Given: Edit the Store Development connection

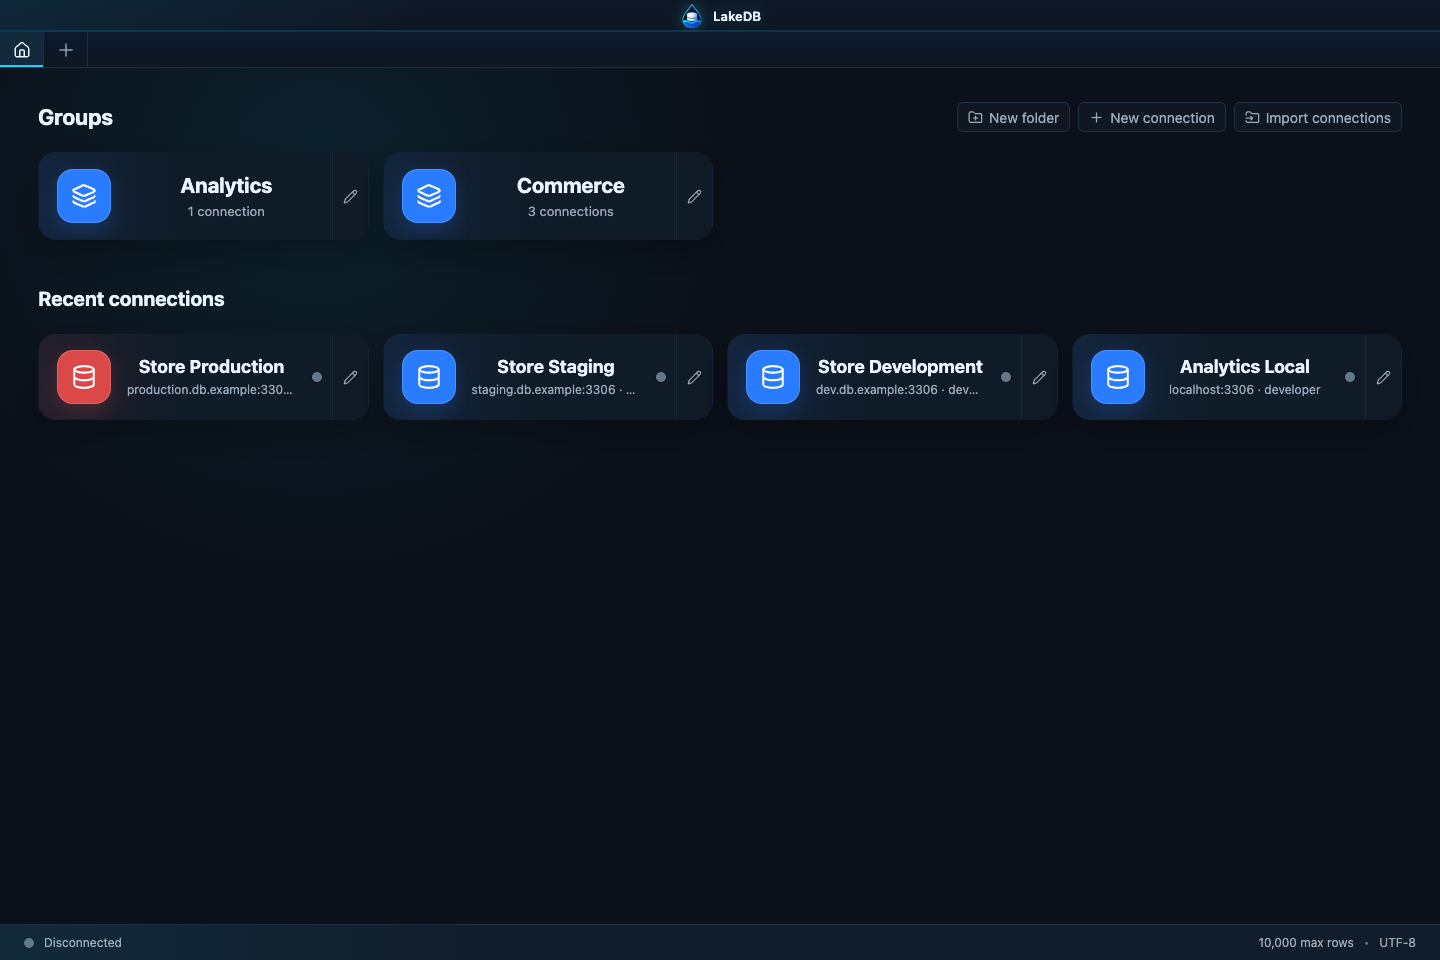Looking at the screenshot, I should click(x=1039, y=377).
